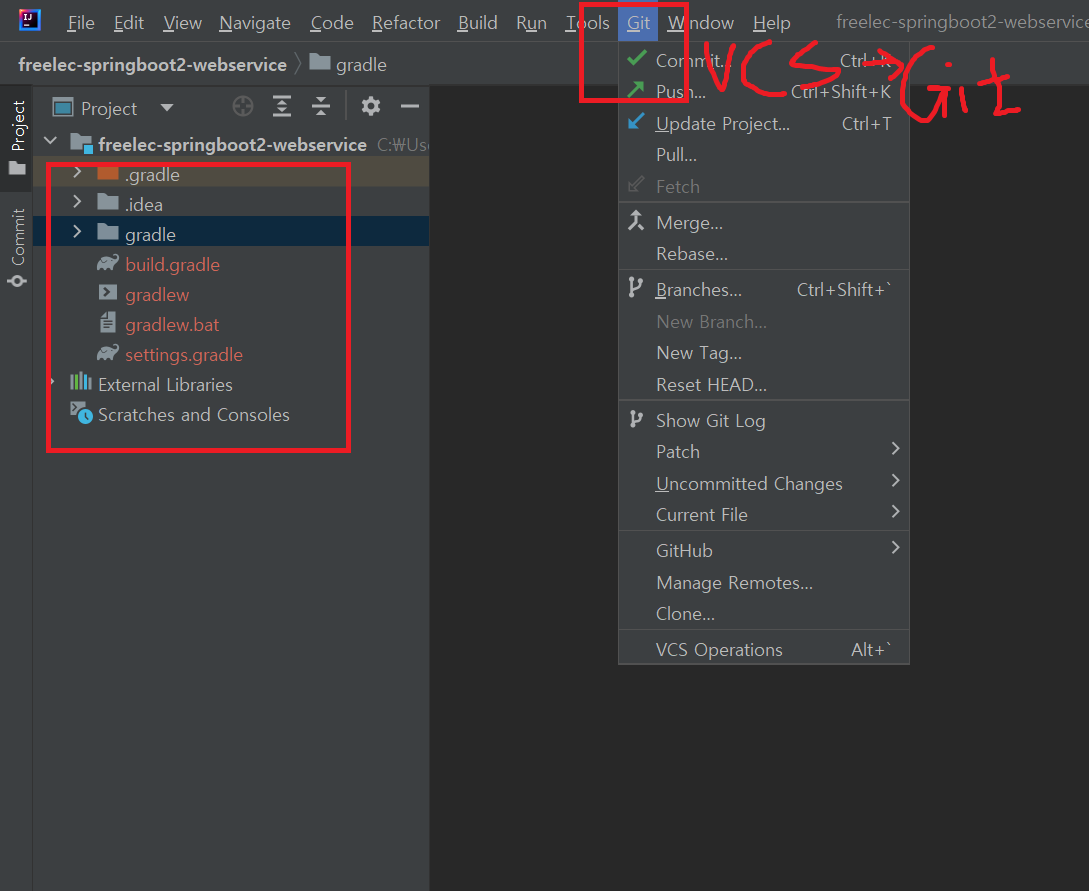Open the Project view dropdown arrow
The height and width of the screenshot is (891, 1089).
pos(167,108)
